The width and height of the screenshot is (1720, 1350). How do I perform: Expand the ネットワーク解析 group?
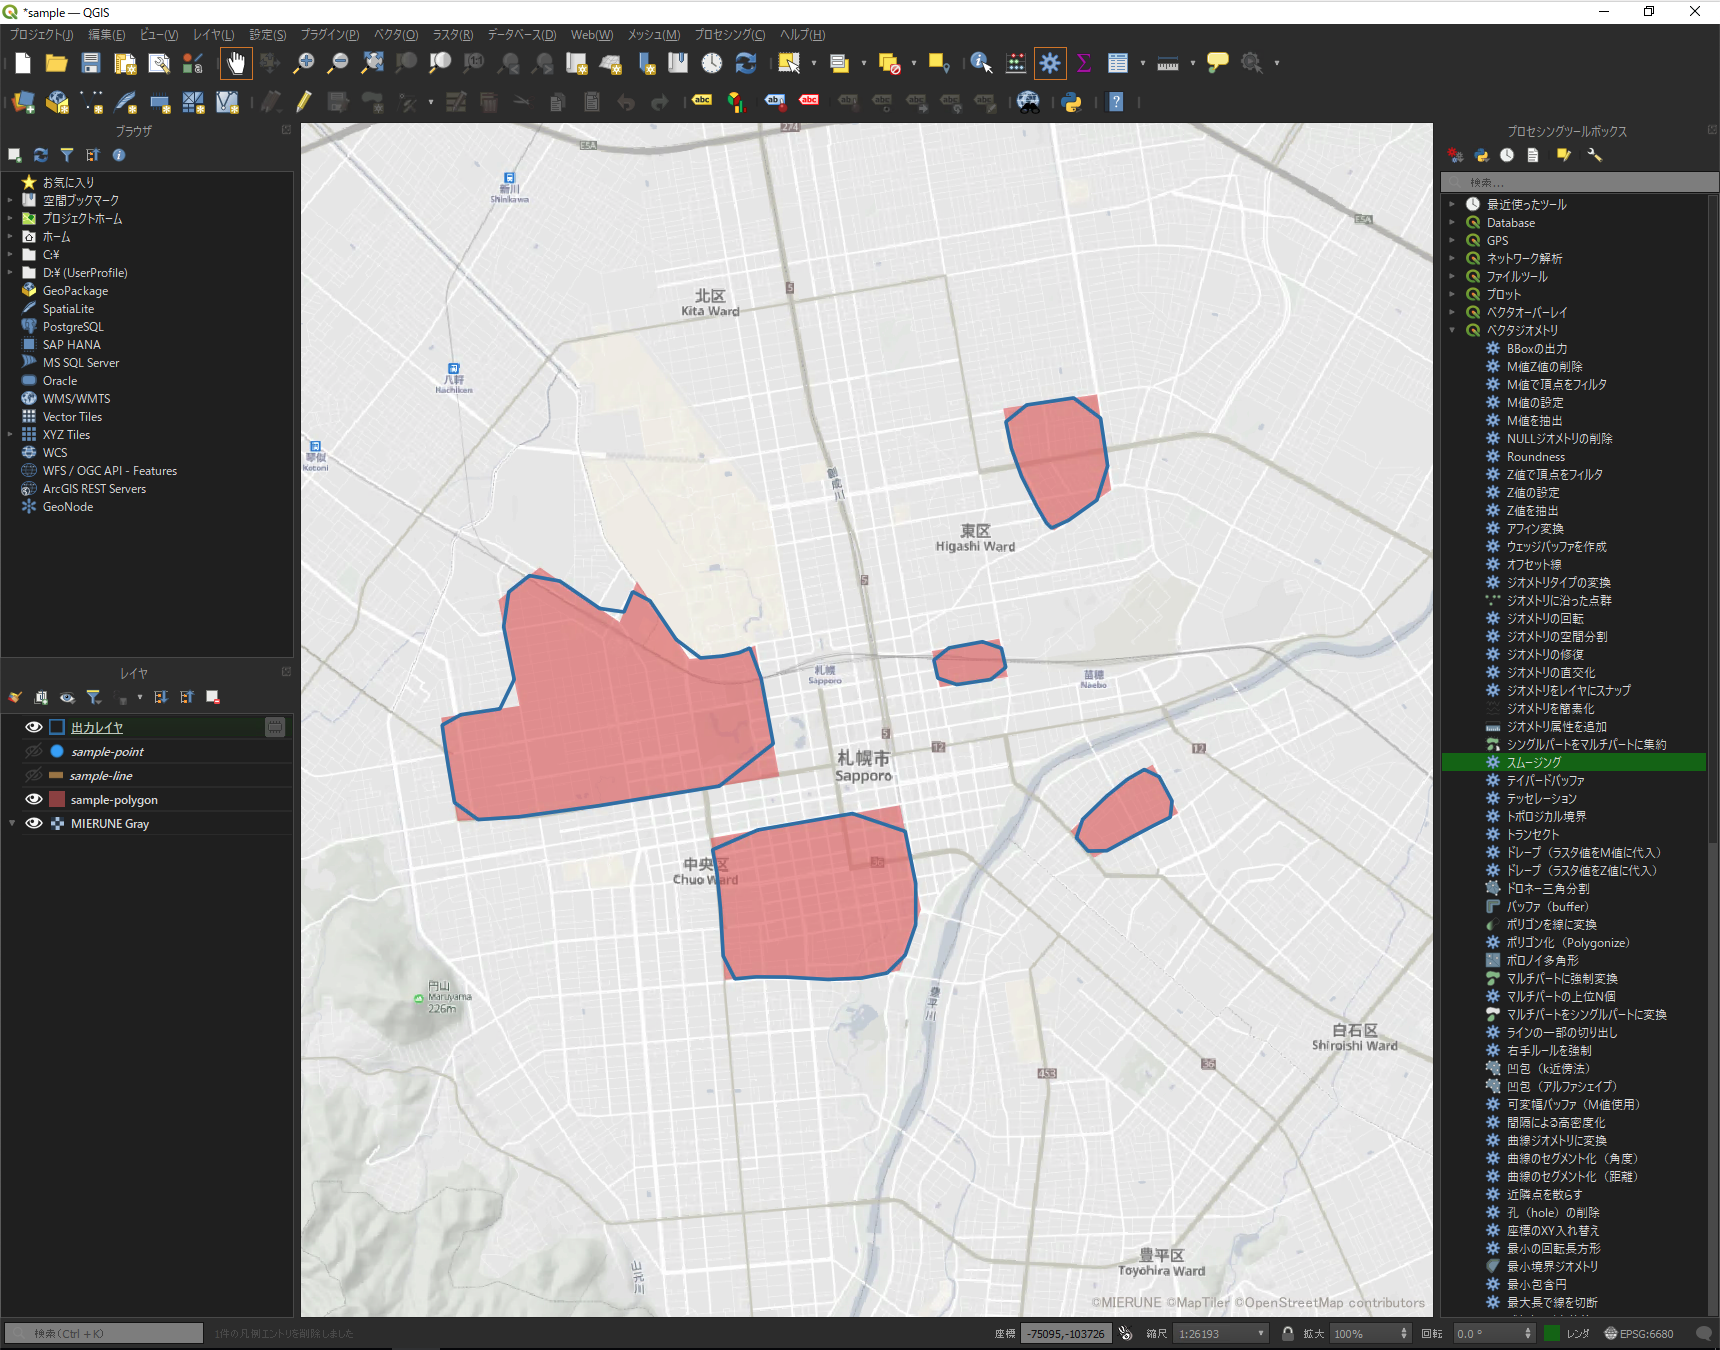tap(1452, 258)
